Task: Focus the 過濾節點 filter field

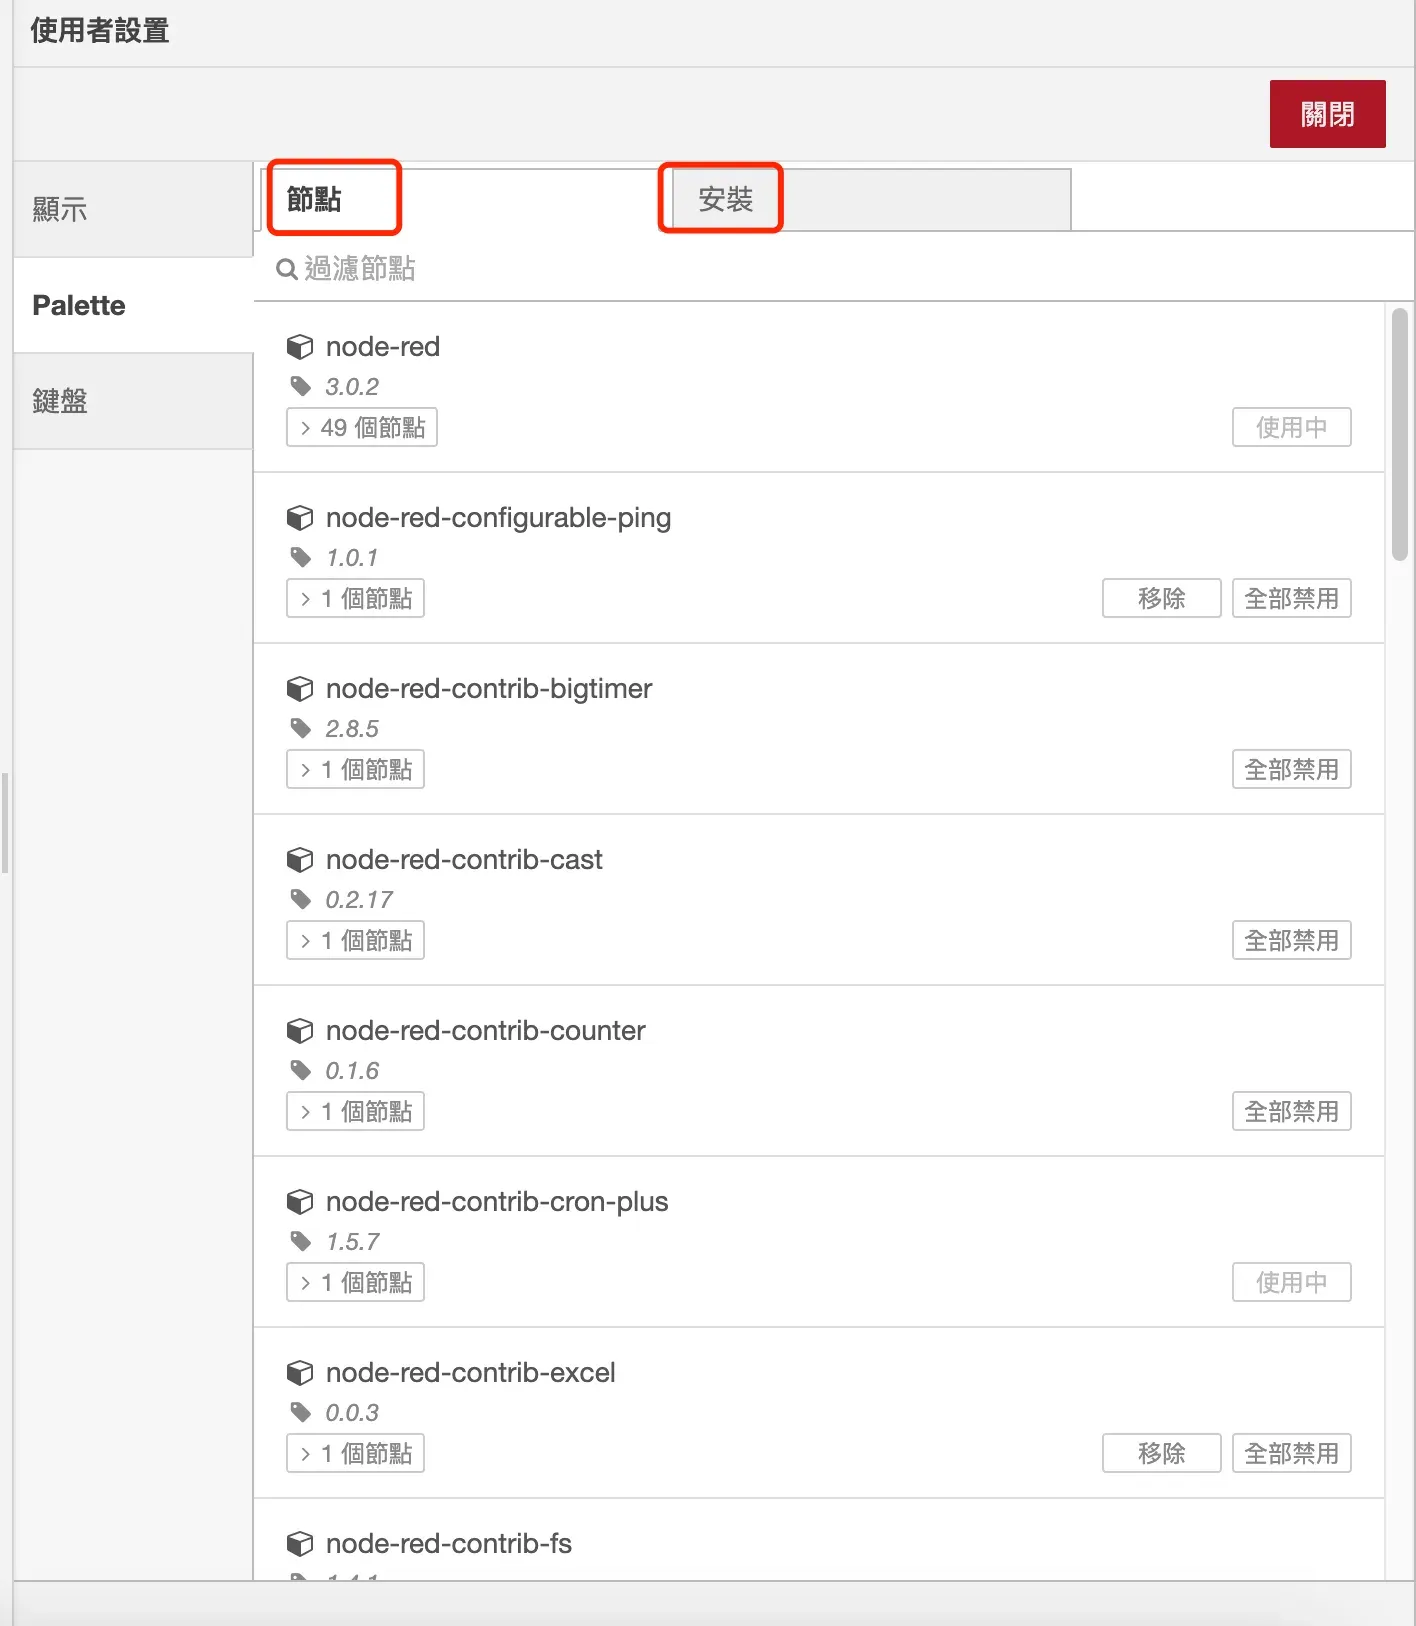Action: click(834, 269)
